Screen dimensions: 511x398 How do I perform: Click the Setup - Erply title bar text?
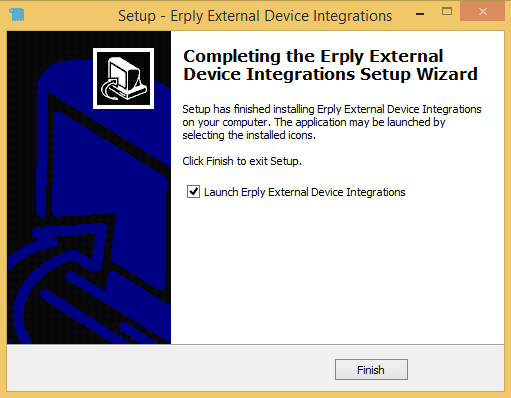point(255,16)
